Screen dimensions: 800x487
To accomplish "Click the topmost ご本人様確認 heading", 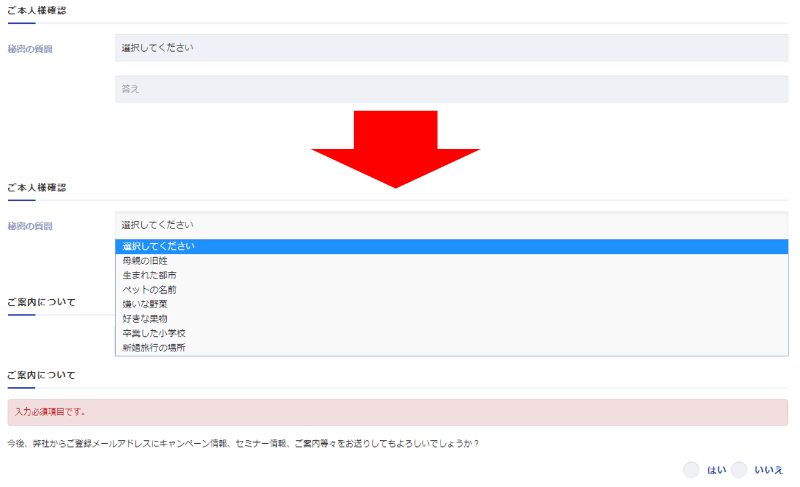I will 36,9.
